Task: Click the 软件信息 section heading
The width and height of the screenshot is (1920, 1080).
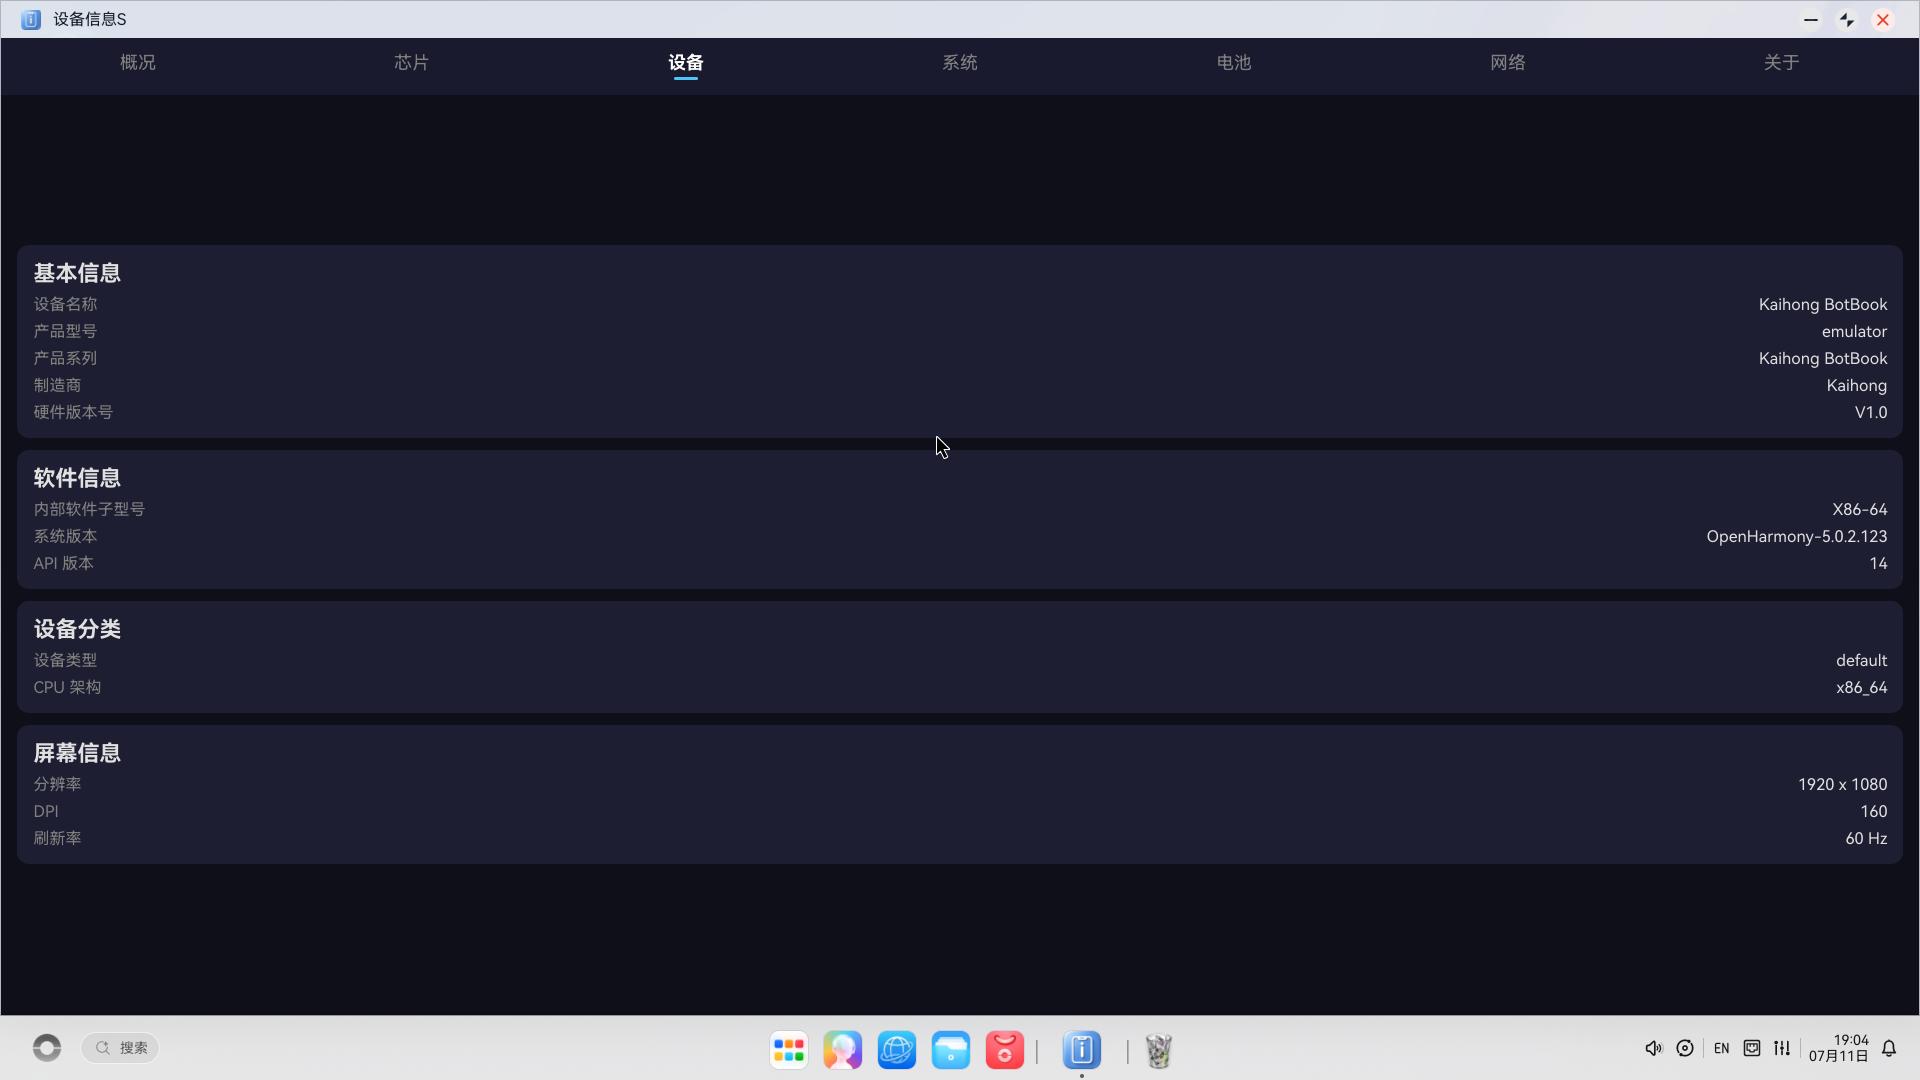Action: click(77, 478)
